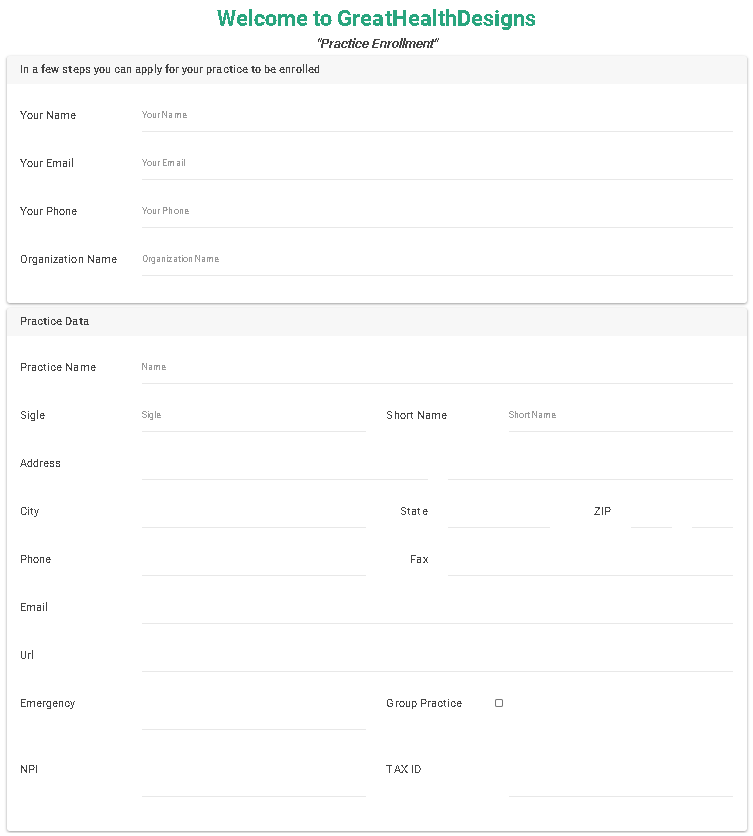Focus the Your Email text field
The image size is (753, 836).
point(437,164)
